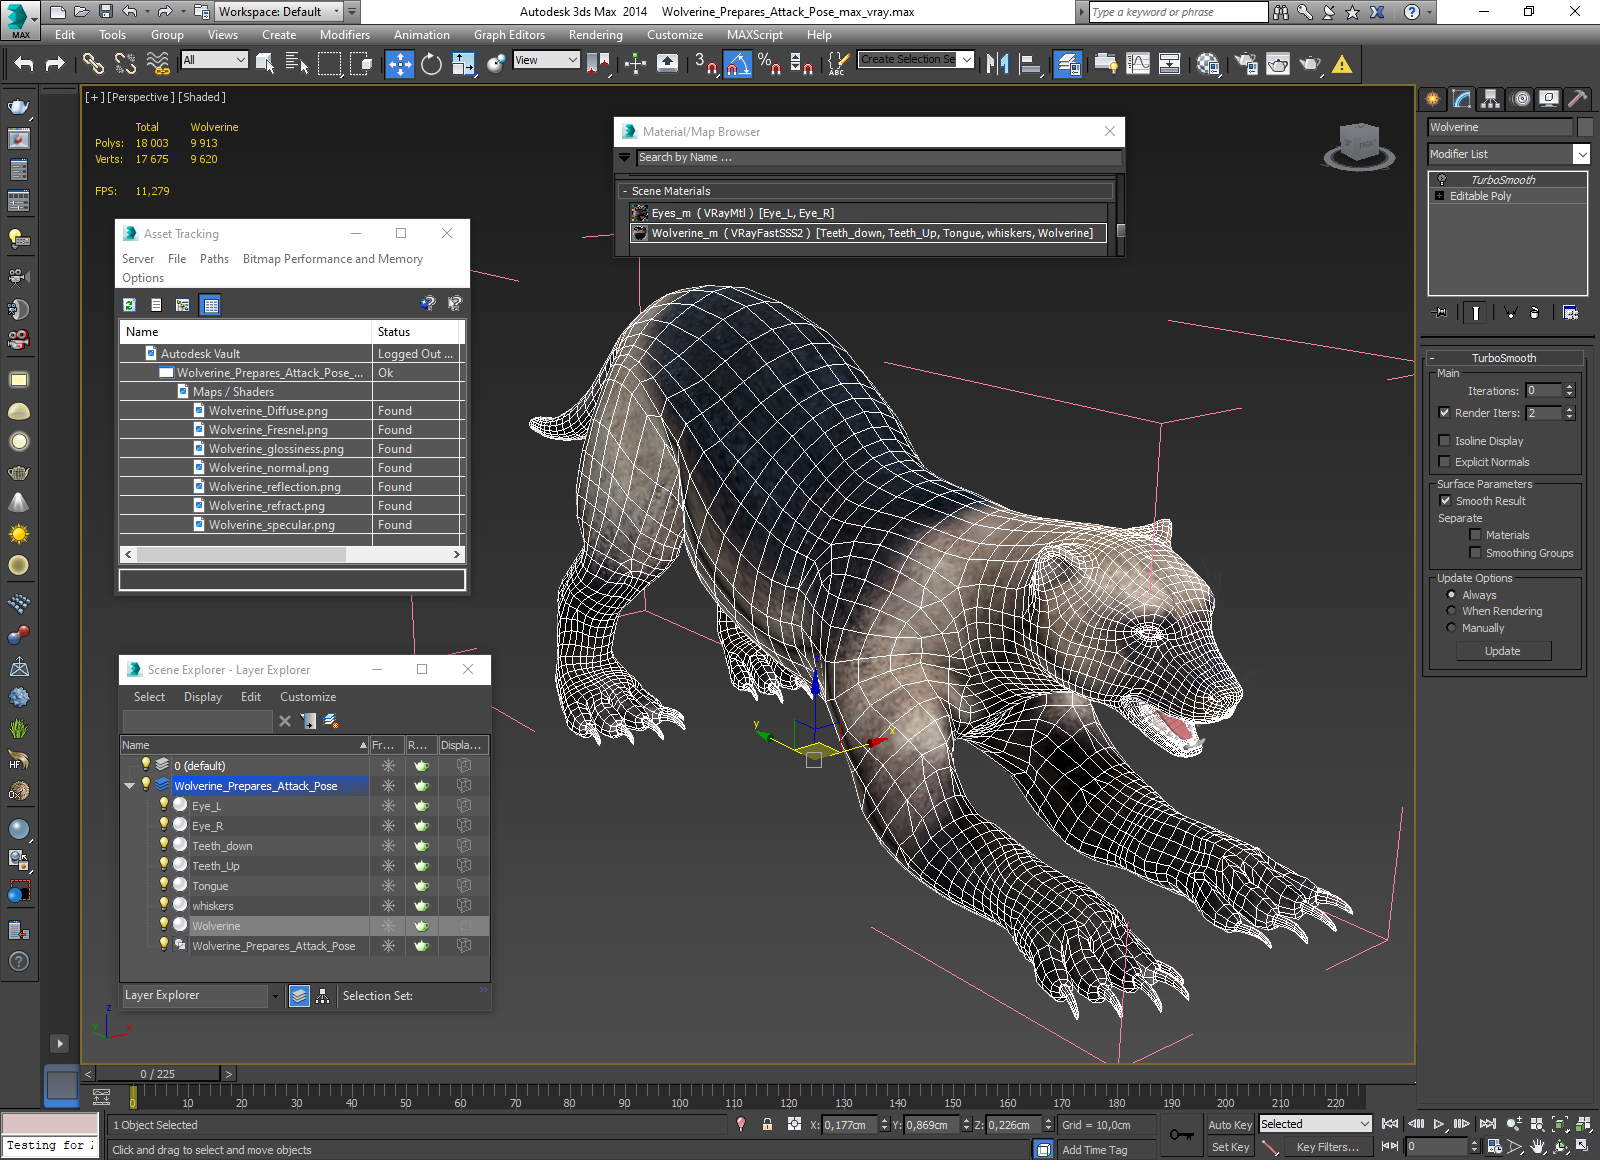Clear the Layer Explorer search filter X
This screenshot has height=1160, width=1600.
tap(285, 721)
